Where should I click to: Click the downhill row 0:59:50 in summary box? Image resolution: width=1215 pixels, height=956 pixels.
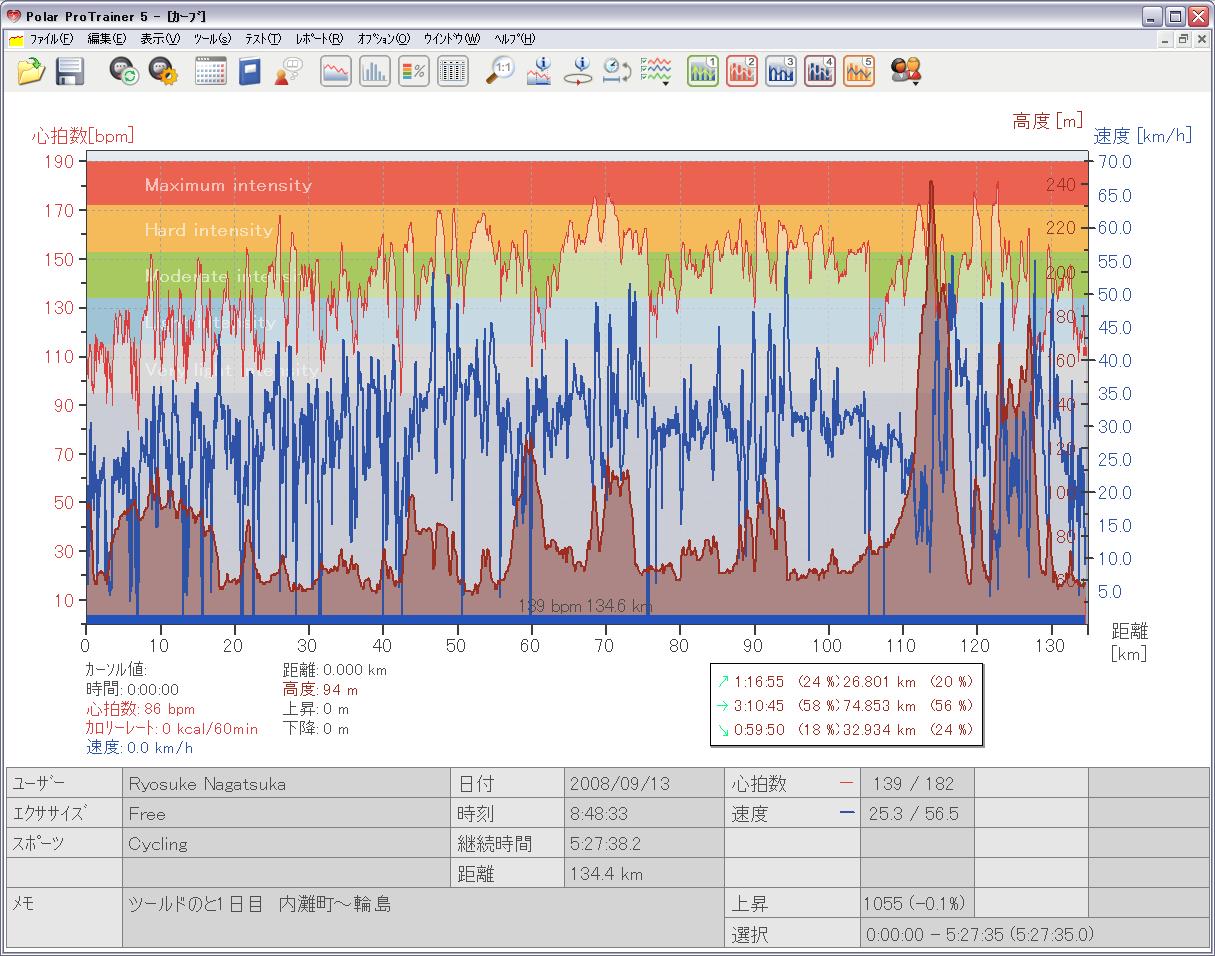pos(845,729)
